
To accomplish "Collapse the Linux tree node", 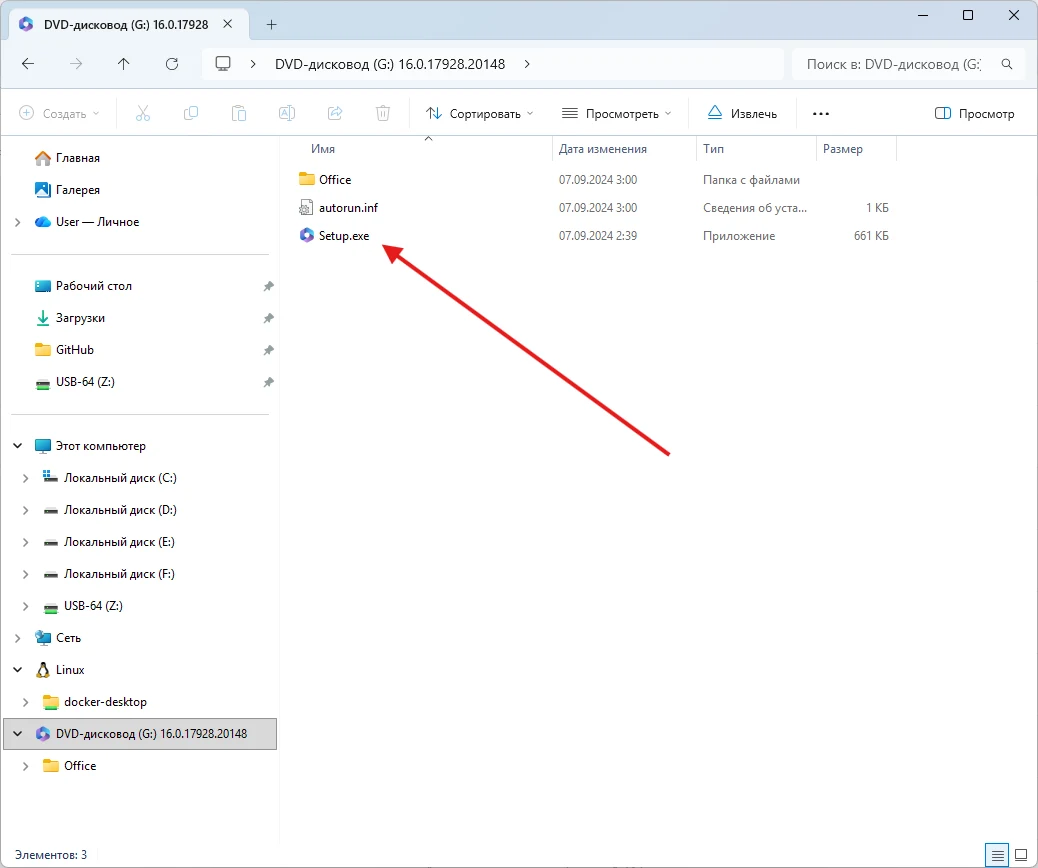I will click(18, 670).
